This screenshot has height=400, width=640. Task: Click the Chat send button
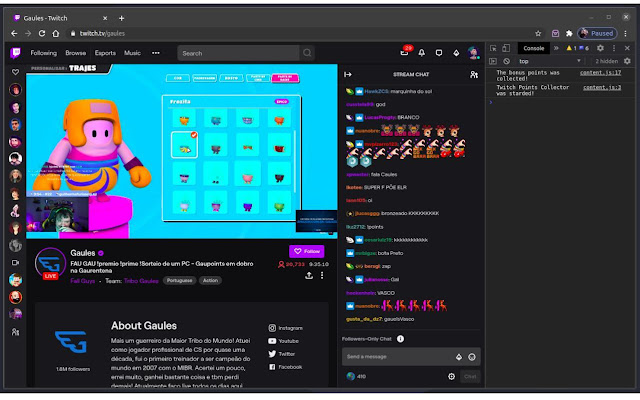tap(470, 376)
